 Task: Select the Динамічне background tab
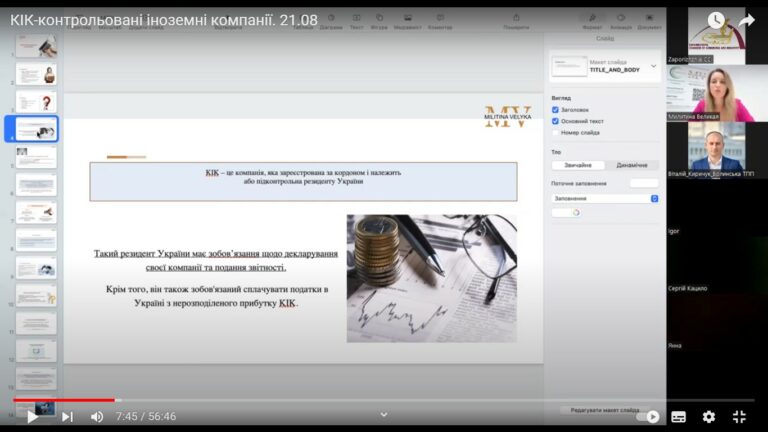pyautogui.click(x=631, y=165)
